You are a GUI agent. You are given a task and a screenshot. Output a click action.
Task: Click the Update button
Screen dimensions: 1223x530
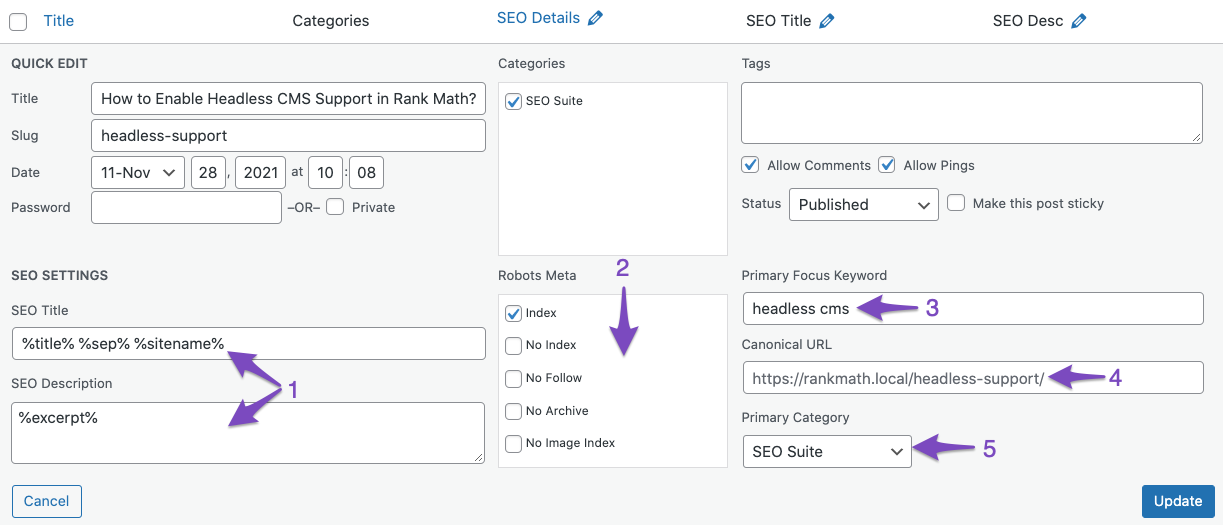click(1178, 501)
